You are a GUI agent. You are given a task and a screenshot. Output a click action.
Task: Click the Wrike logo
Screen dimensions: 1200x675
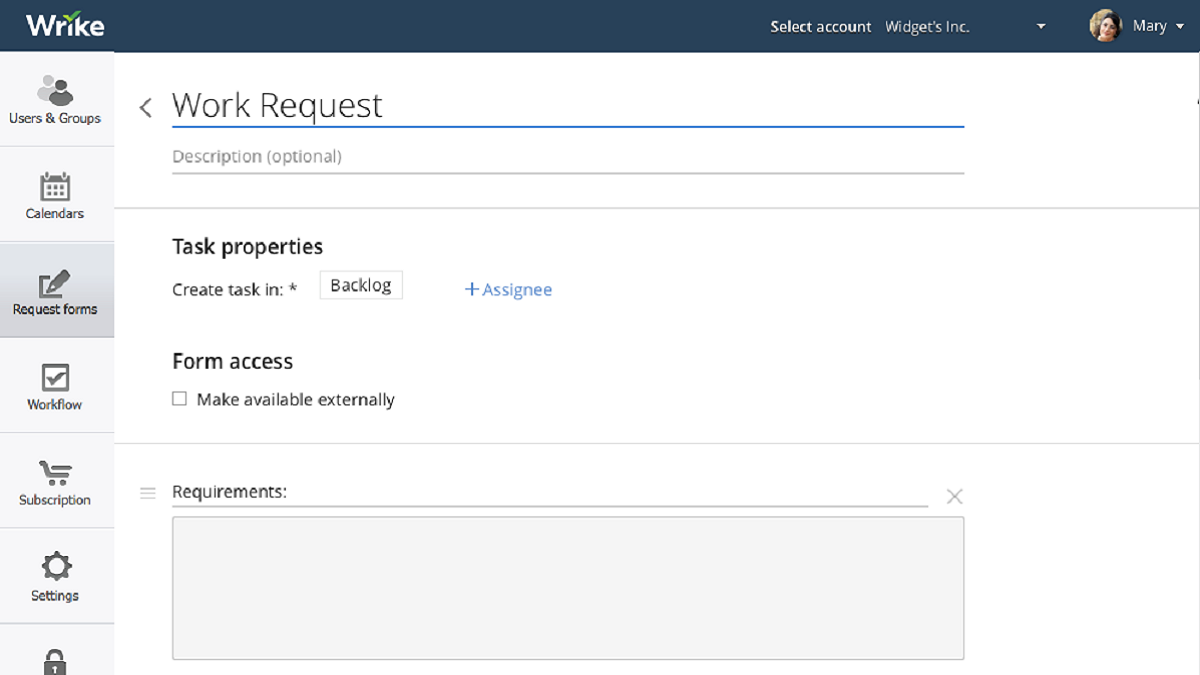65,25
